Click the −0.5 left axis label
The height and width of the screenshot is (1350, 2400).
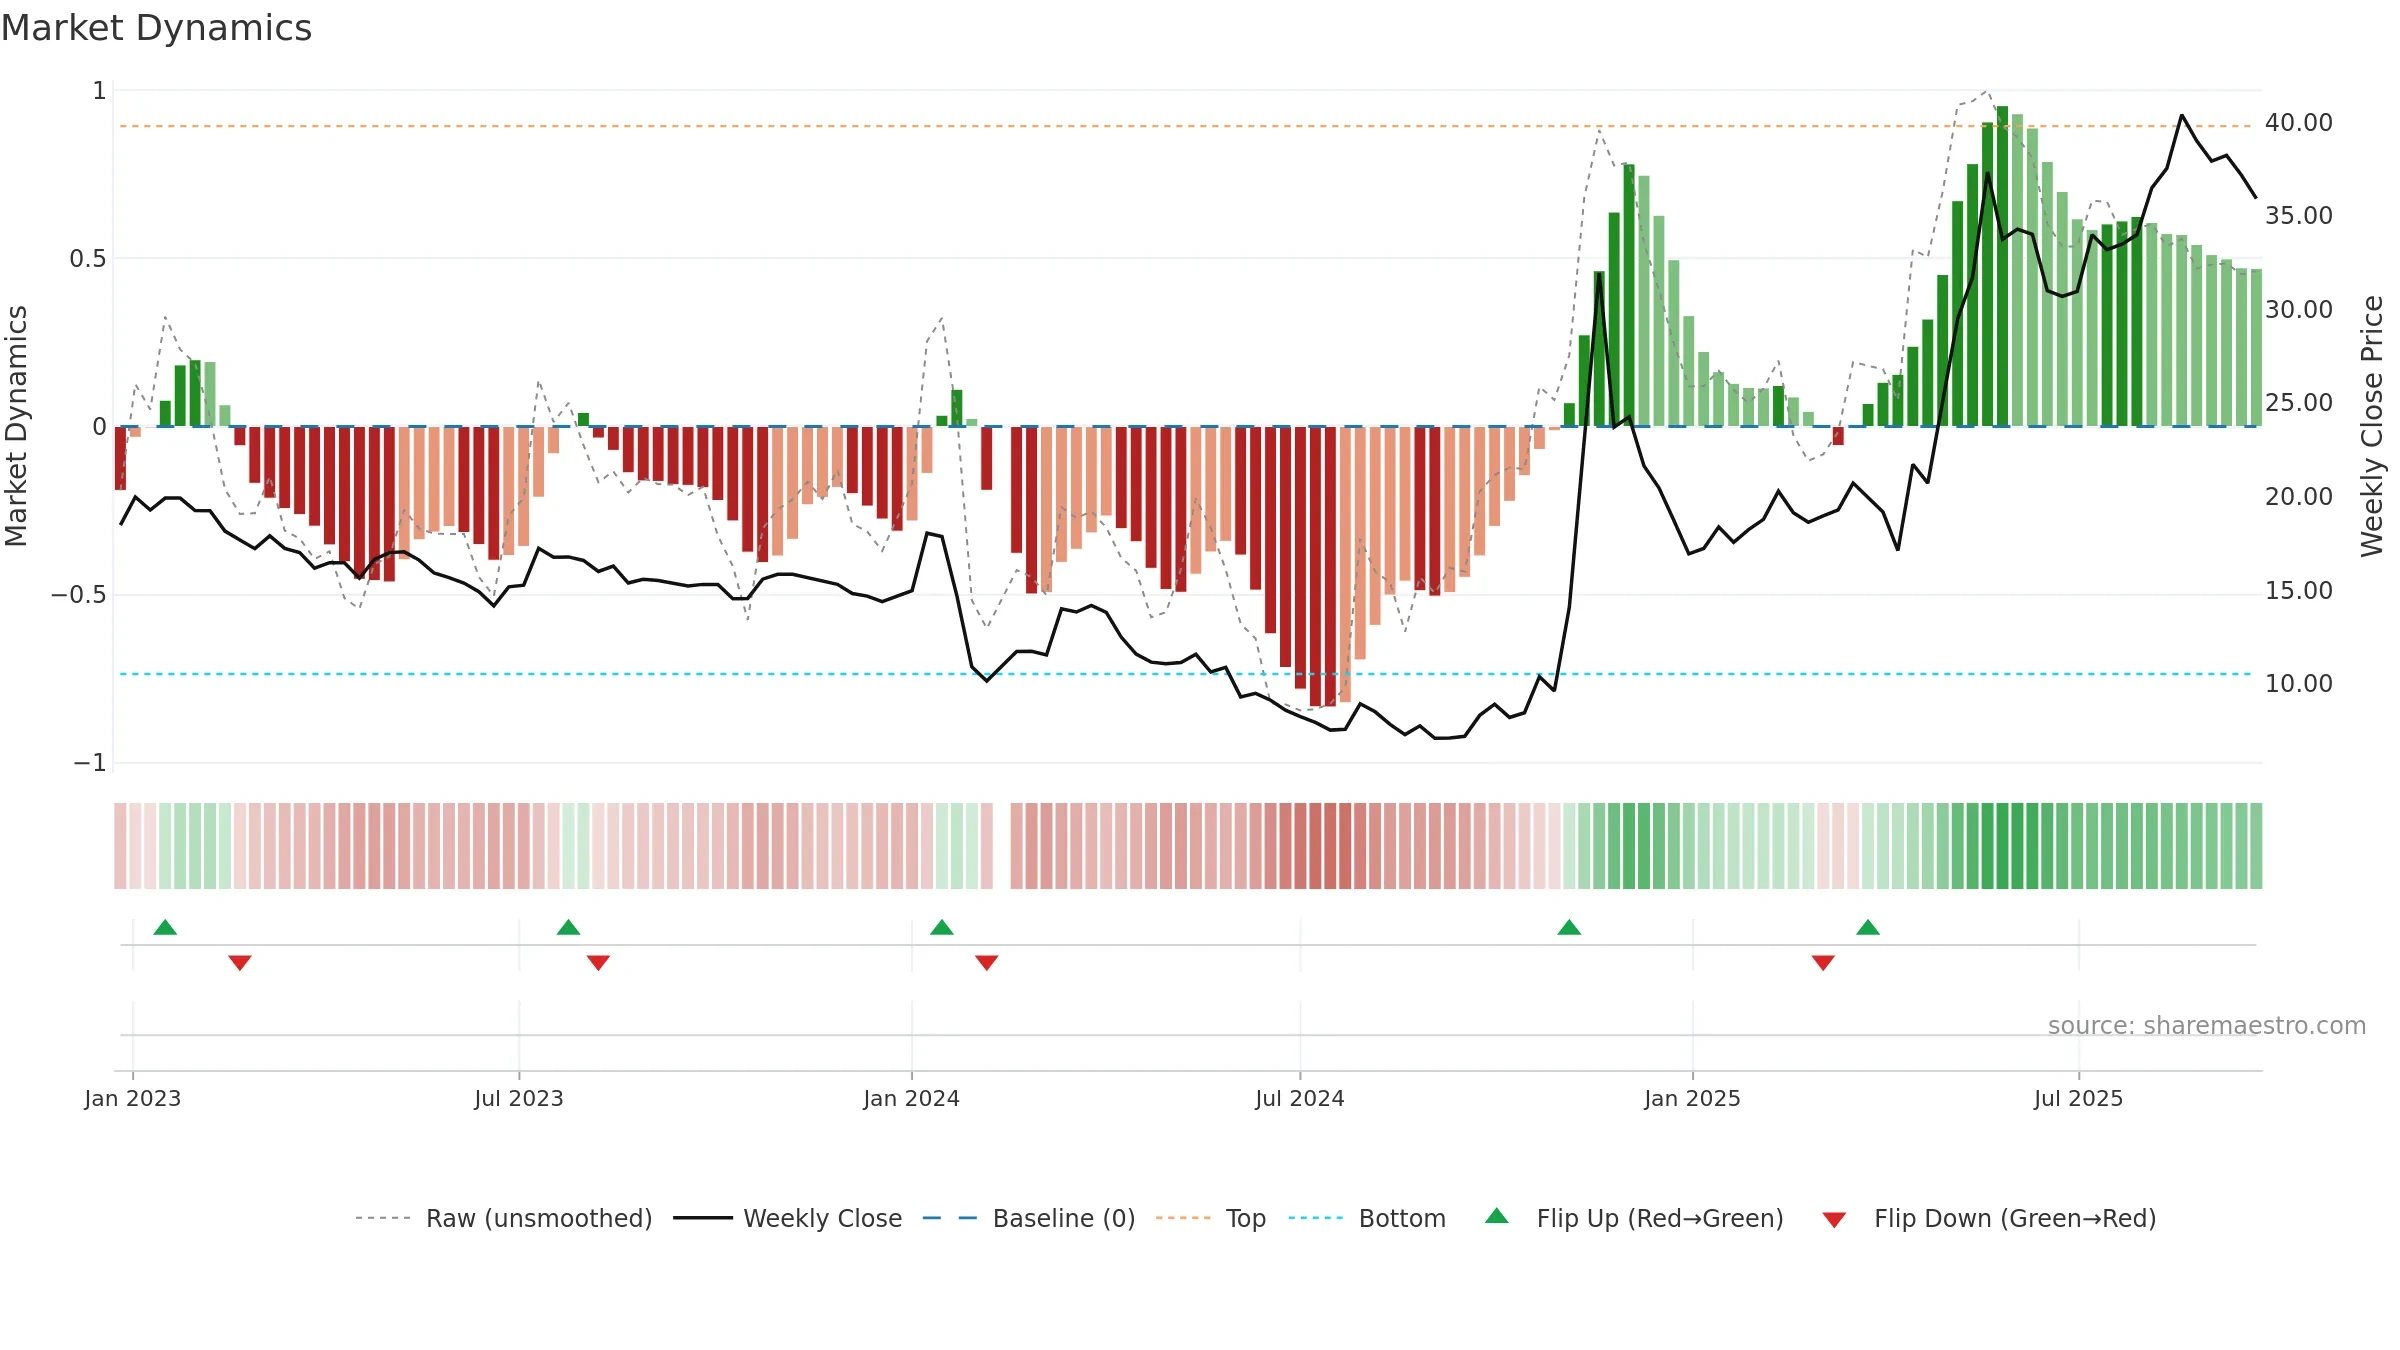point(79,595)
